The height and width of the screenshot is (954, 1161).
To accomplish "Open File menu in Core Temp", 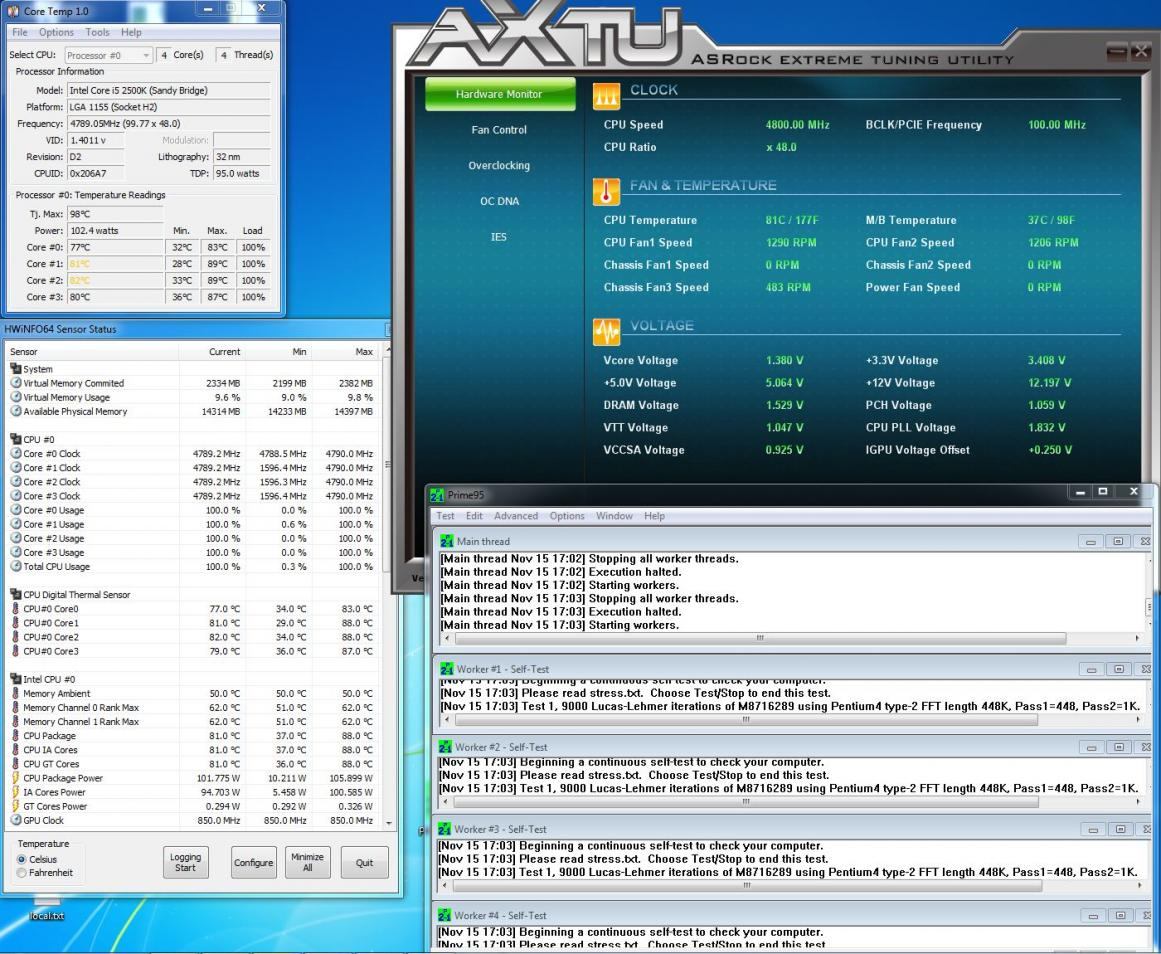I will pos(20,33).
